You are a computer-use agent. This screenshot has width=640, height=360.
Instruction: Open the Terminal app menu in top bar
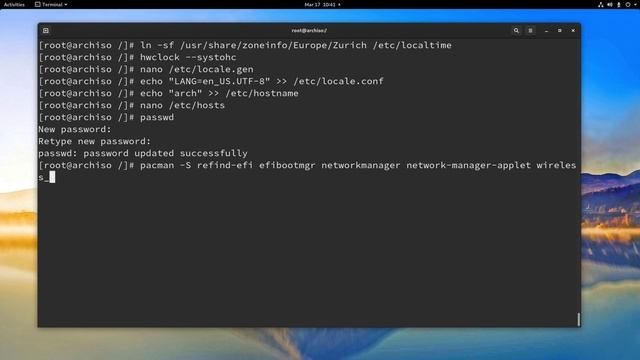(51, 4)
